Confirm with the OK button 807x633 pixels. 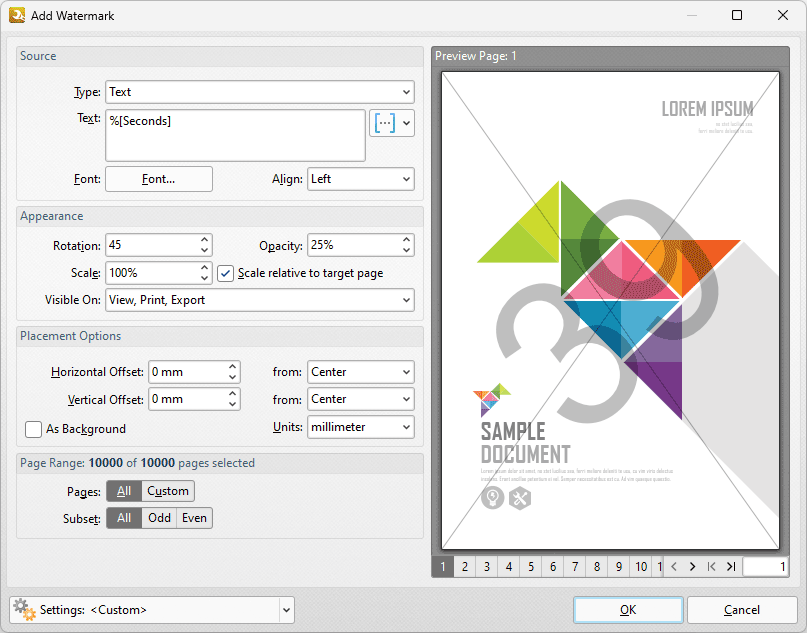point(628,610)
